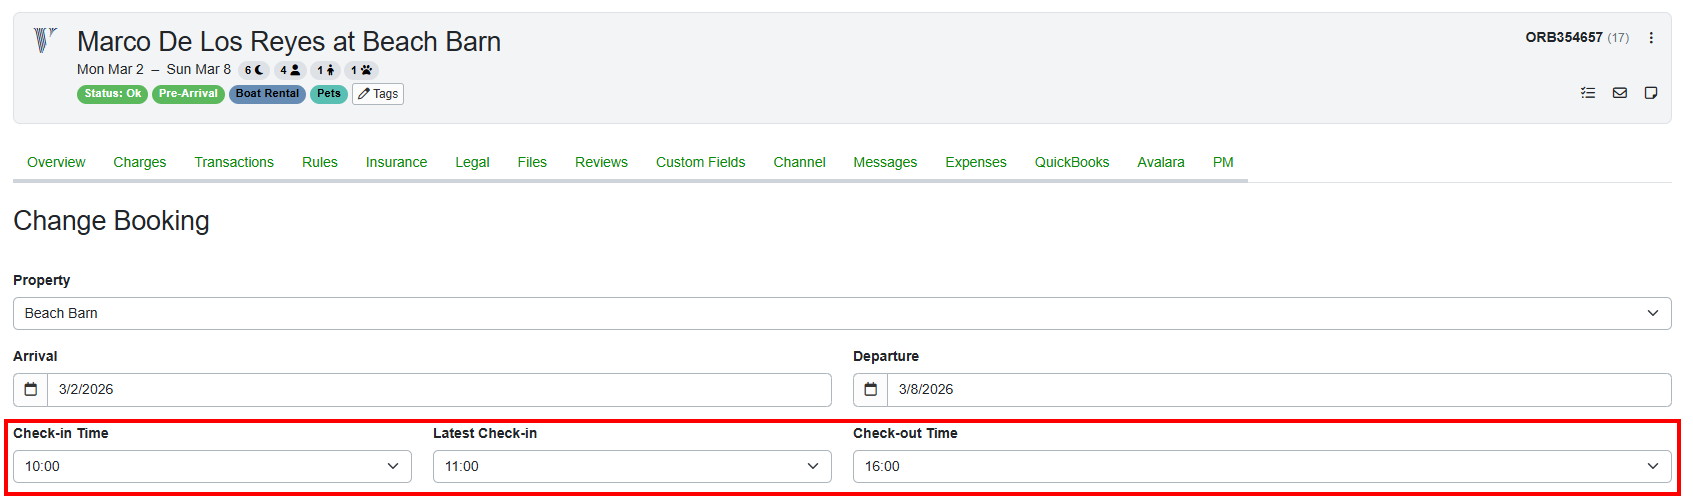The width and height of the screenshot is (1693, 500).
Task: Click the booking reference ORB354657
Action: [x=1564, y=38]
